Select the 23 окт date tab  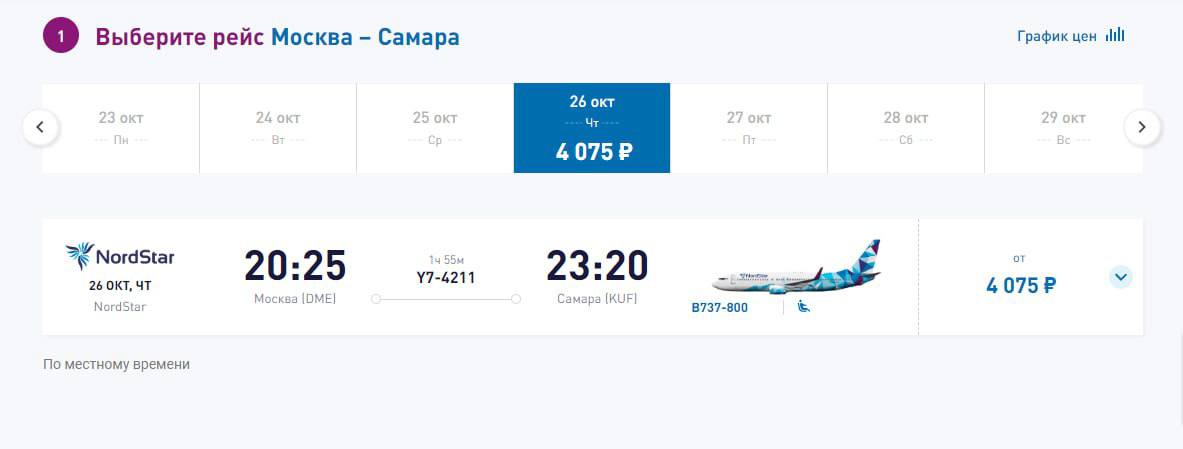point(121,127)
